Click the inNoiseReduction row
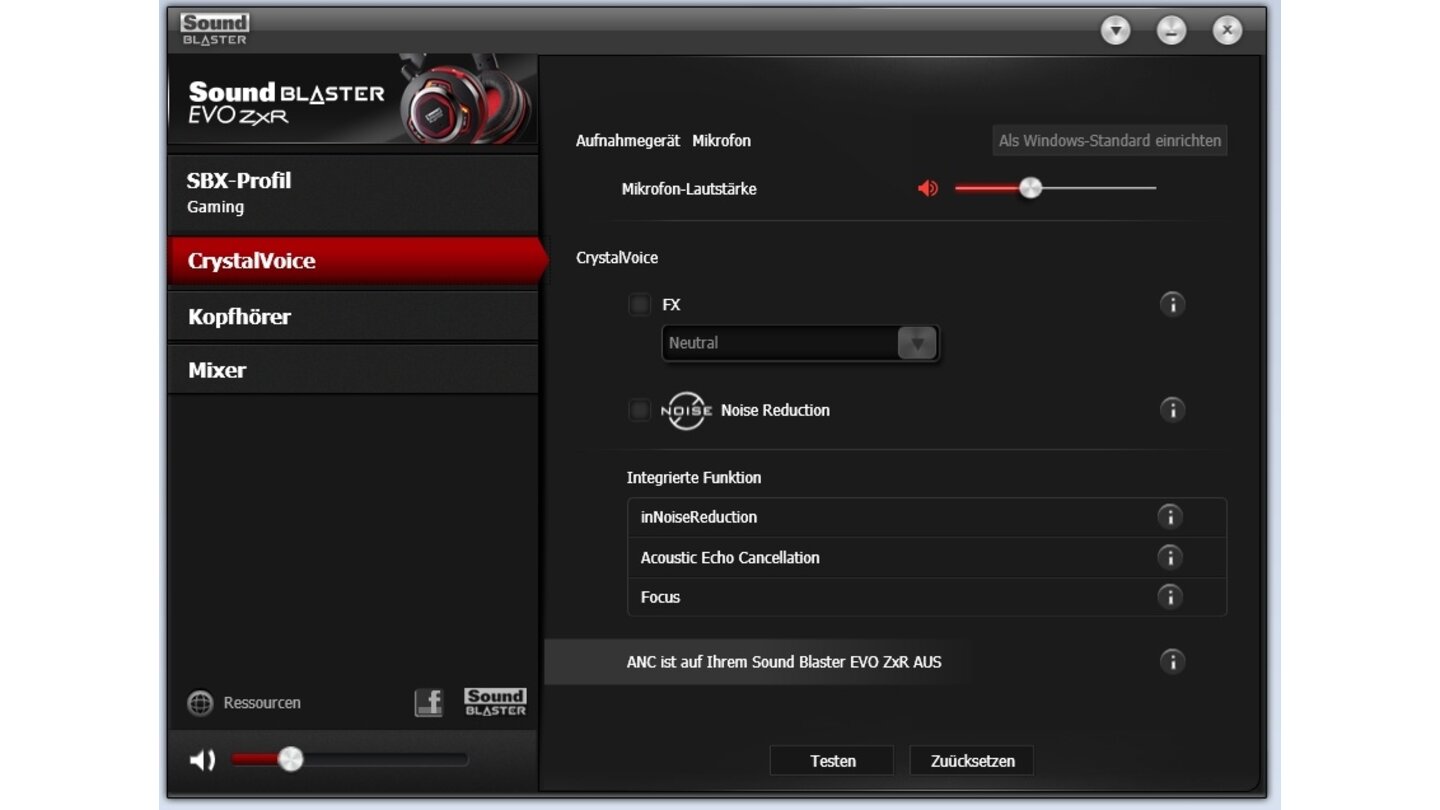The width and height of the screenshot is (1440, 810). (927, 517)
